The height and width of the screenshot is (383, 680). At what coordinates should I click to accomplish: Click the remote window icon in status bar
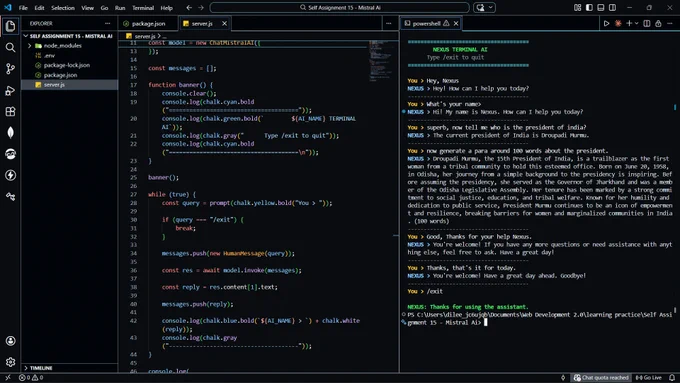[7, 377]
